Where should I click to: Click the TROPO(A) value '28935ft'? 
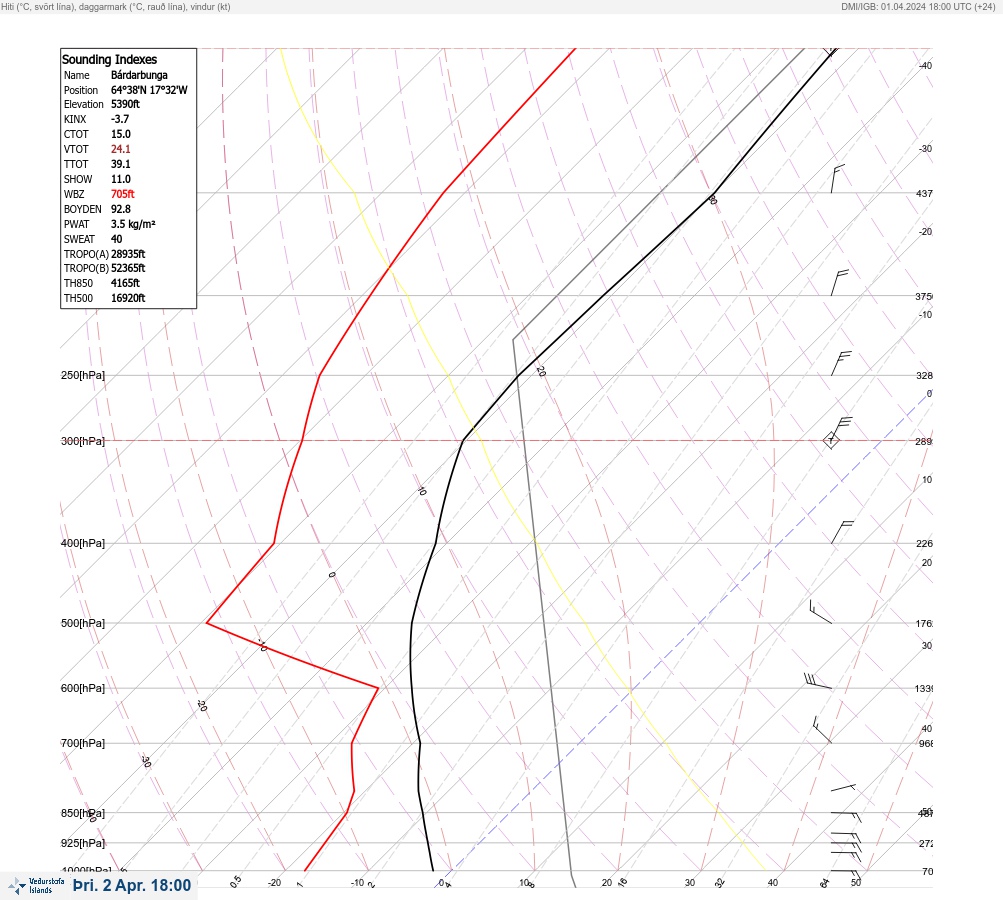[x=128, y=254]
